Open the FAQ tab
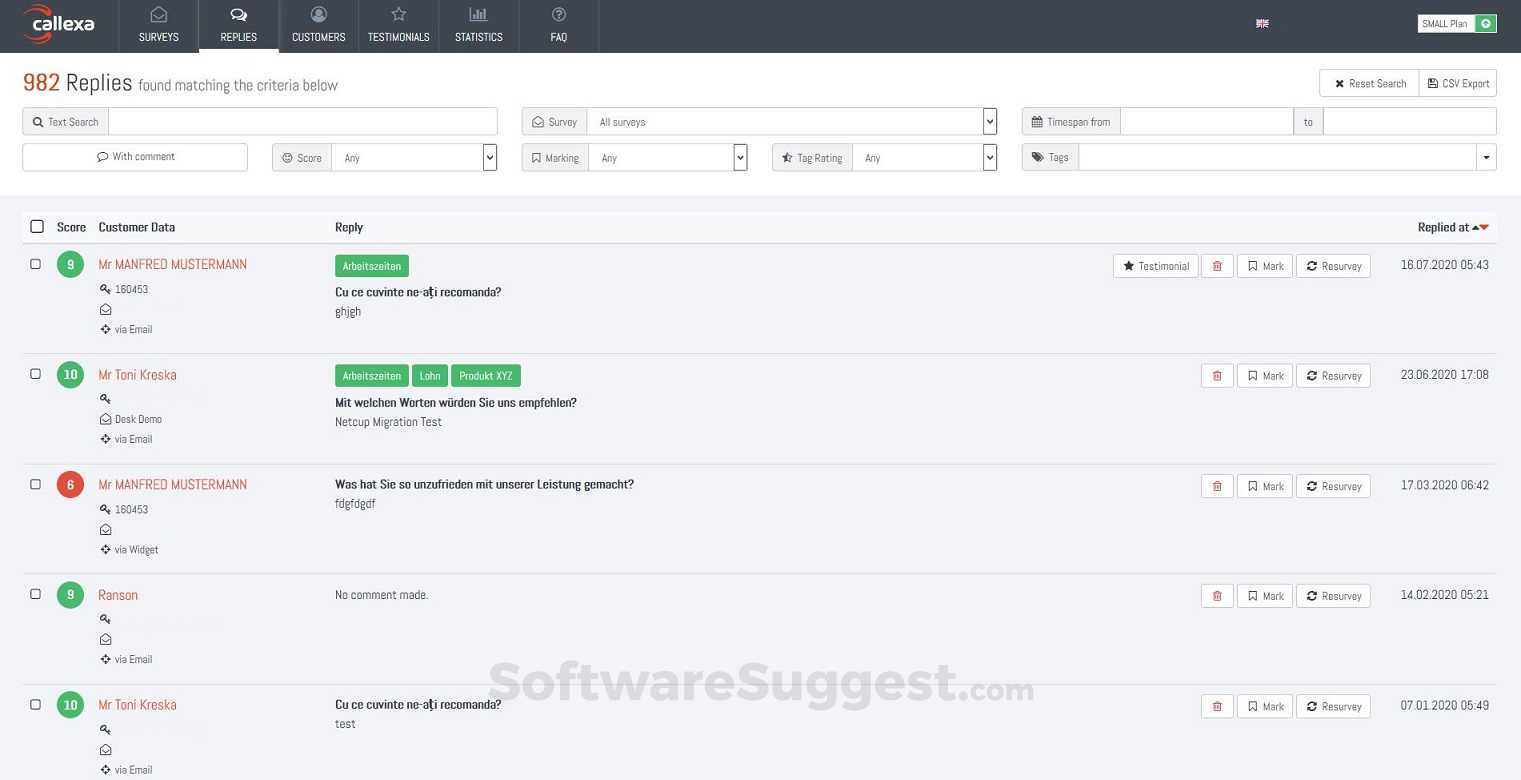This screenshot has height=780, width=1521. coord(559,26)
